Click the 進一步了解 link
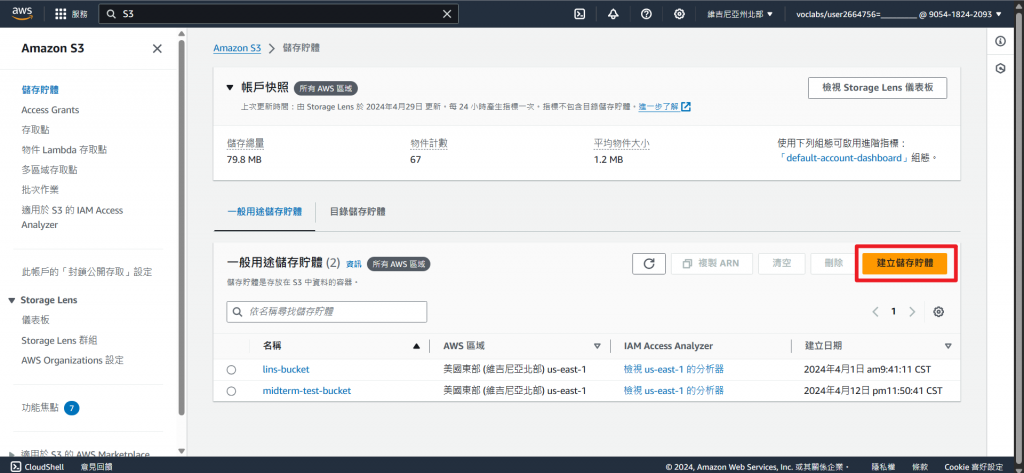Screen dimensions: 1024x473 658,106
